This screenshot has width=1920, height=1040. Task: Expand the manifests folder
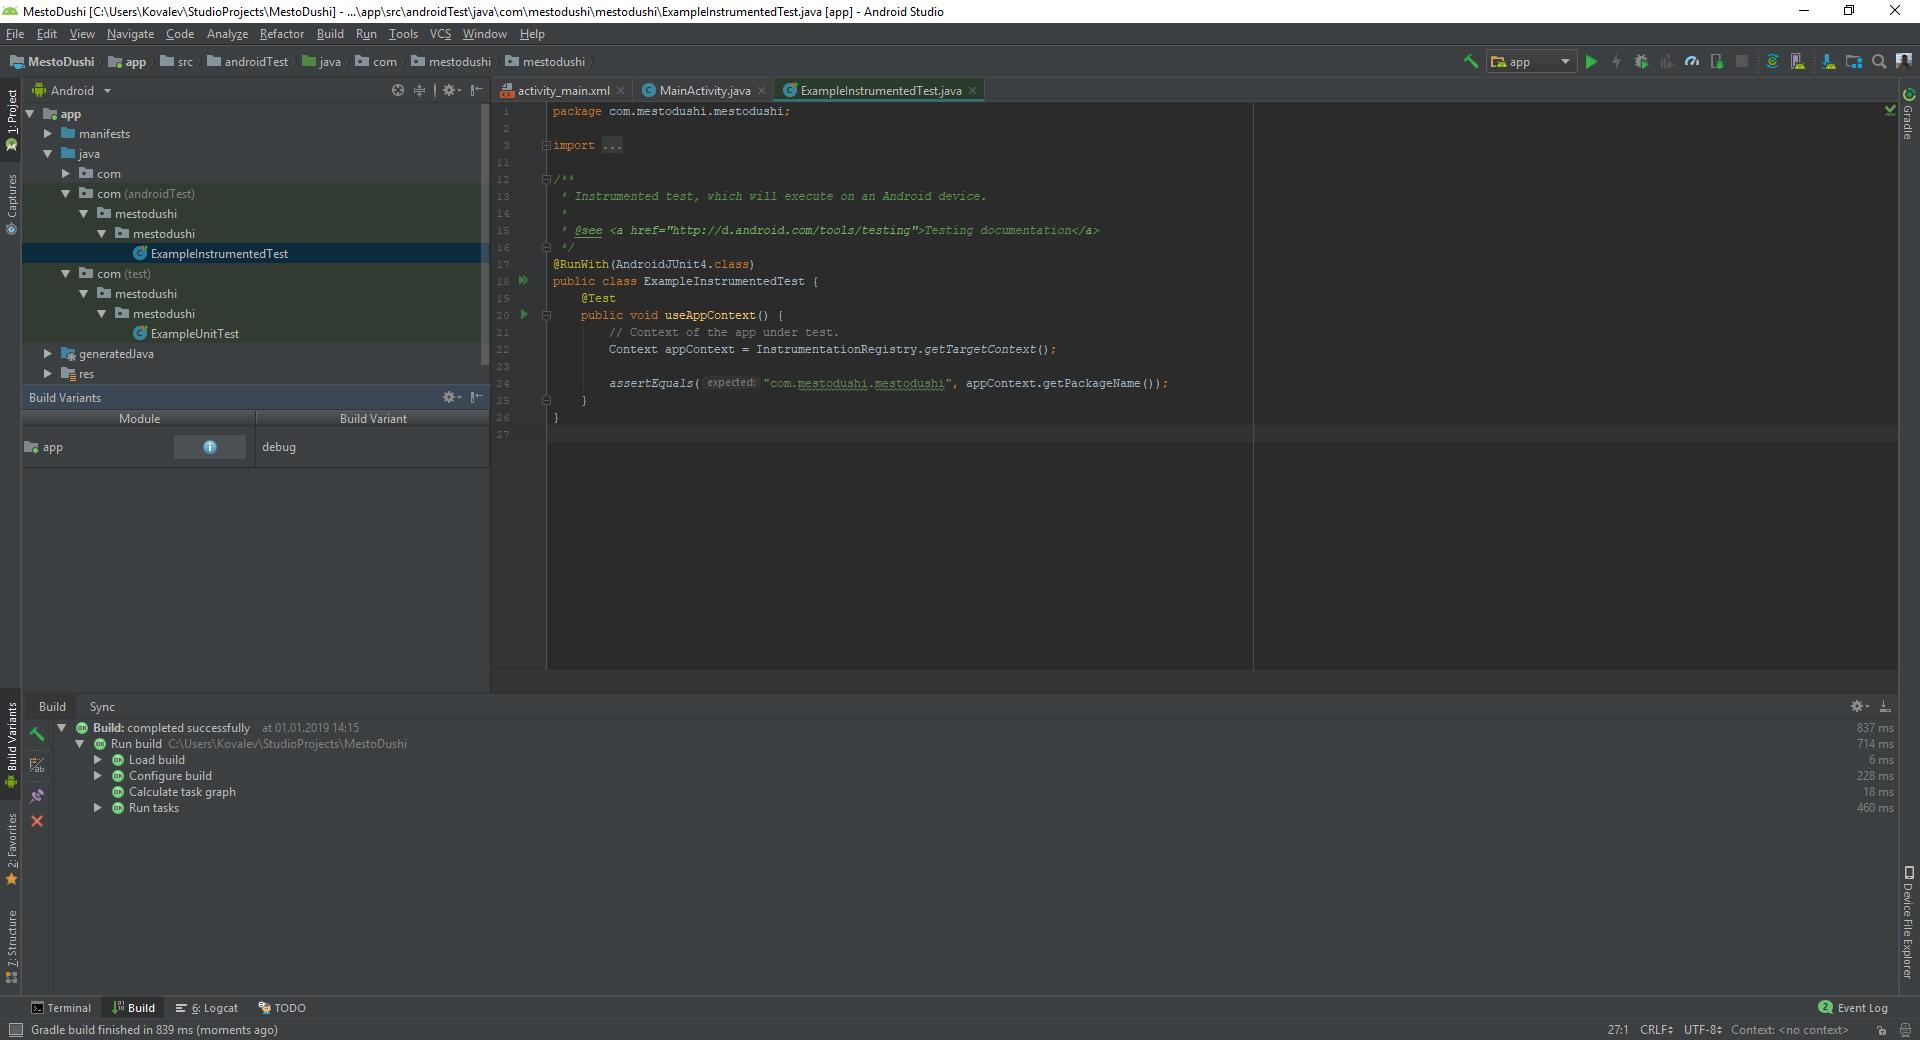pos(48,134)
